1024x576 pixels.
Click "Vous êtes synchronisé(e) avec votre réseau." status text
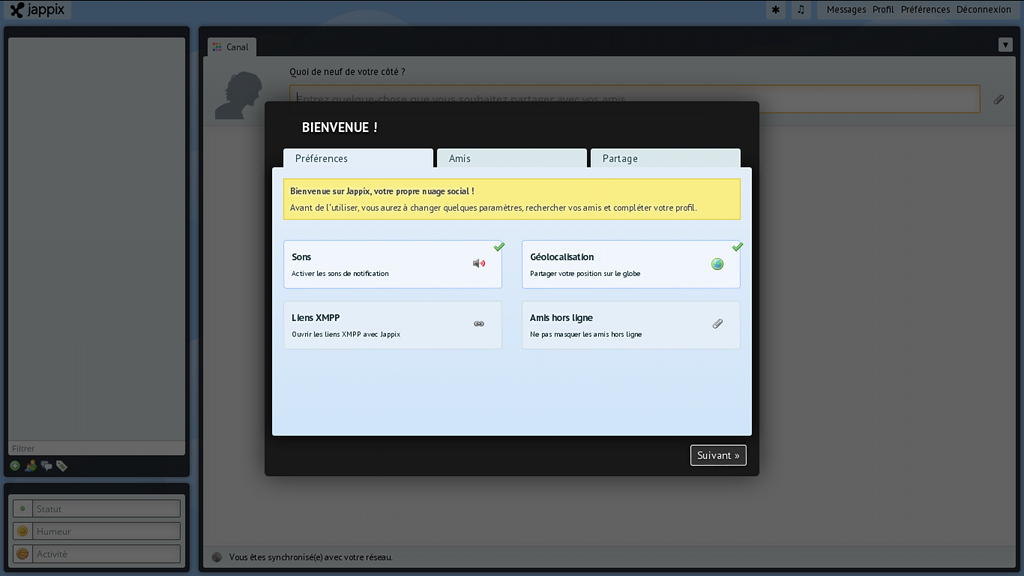click(311, 557)
